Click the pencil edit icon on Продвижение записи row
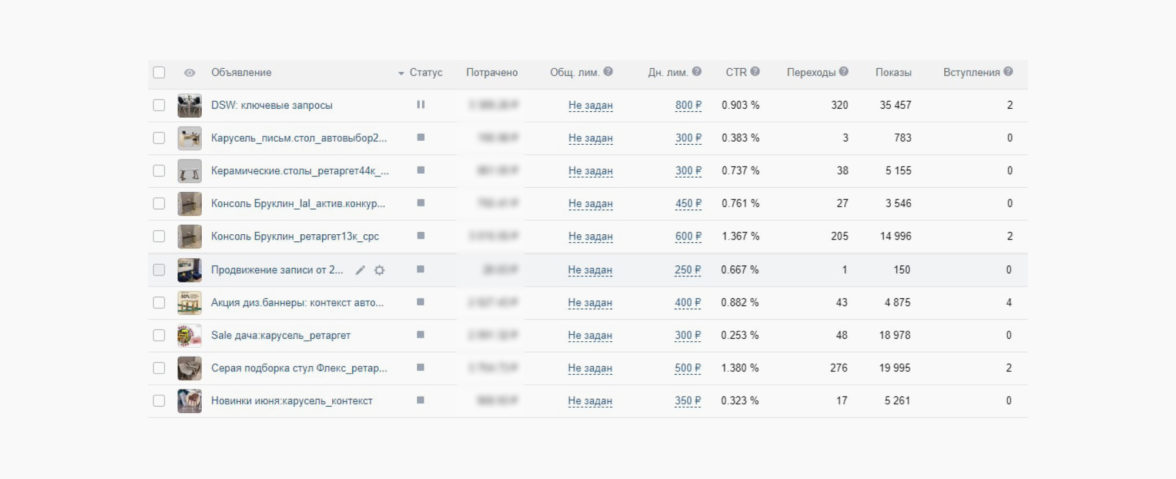This screenshot has width=1176, height=479. click(361, 270)
